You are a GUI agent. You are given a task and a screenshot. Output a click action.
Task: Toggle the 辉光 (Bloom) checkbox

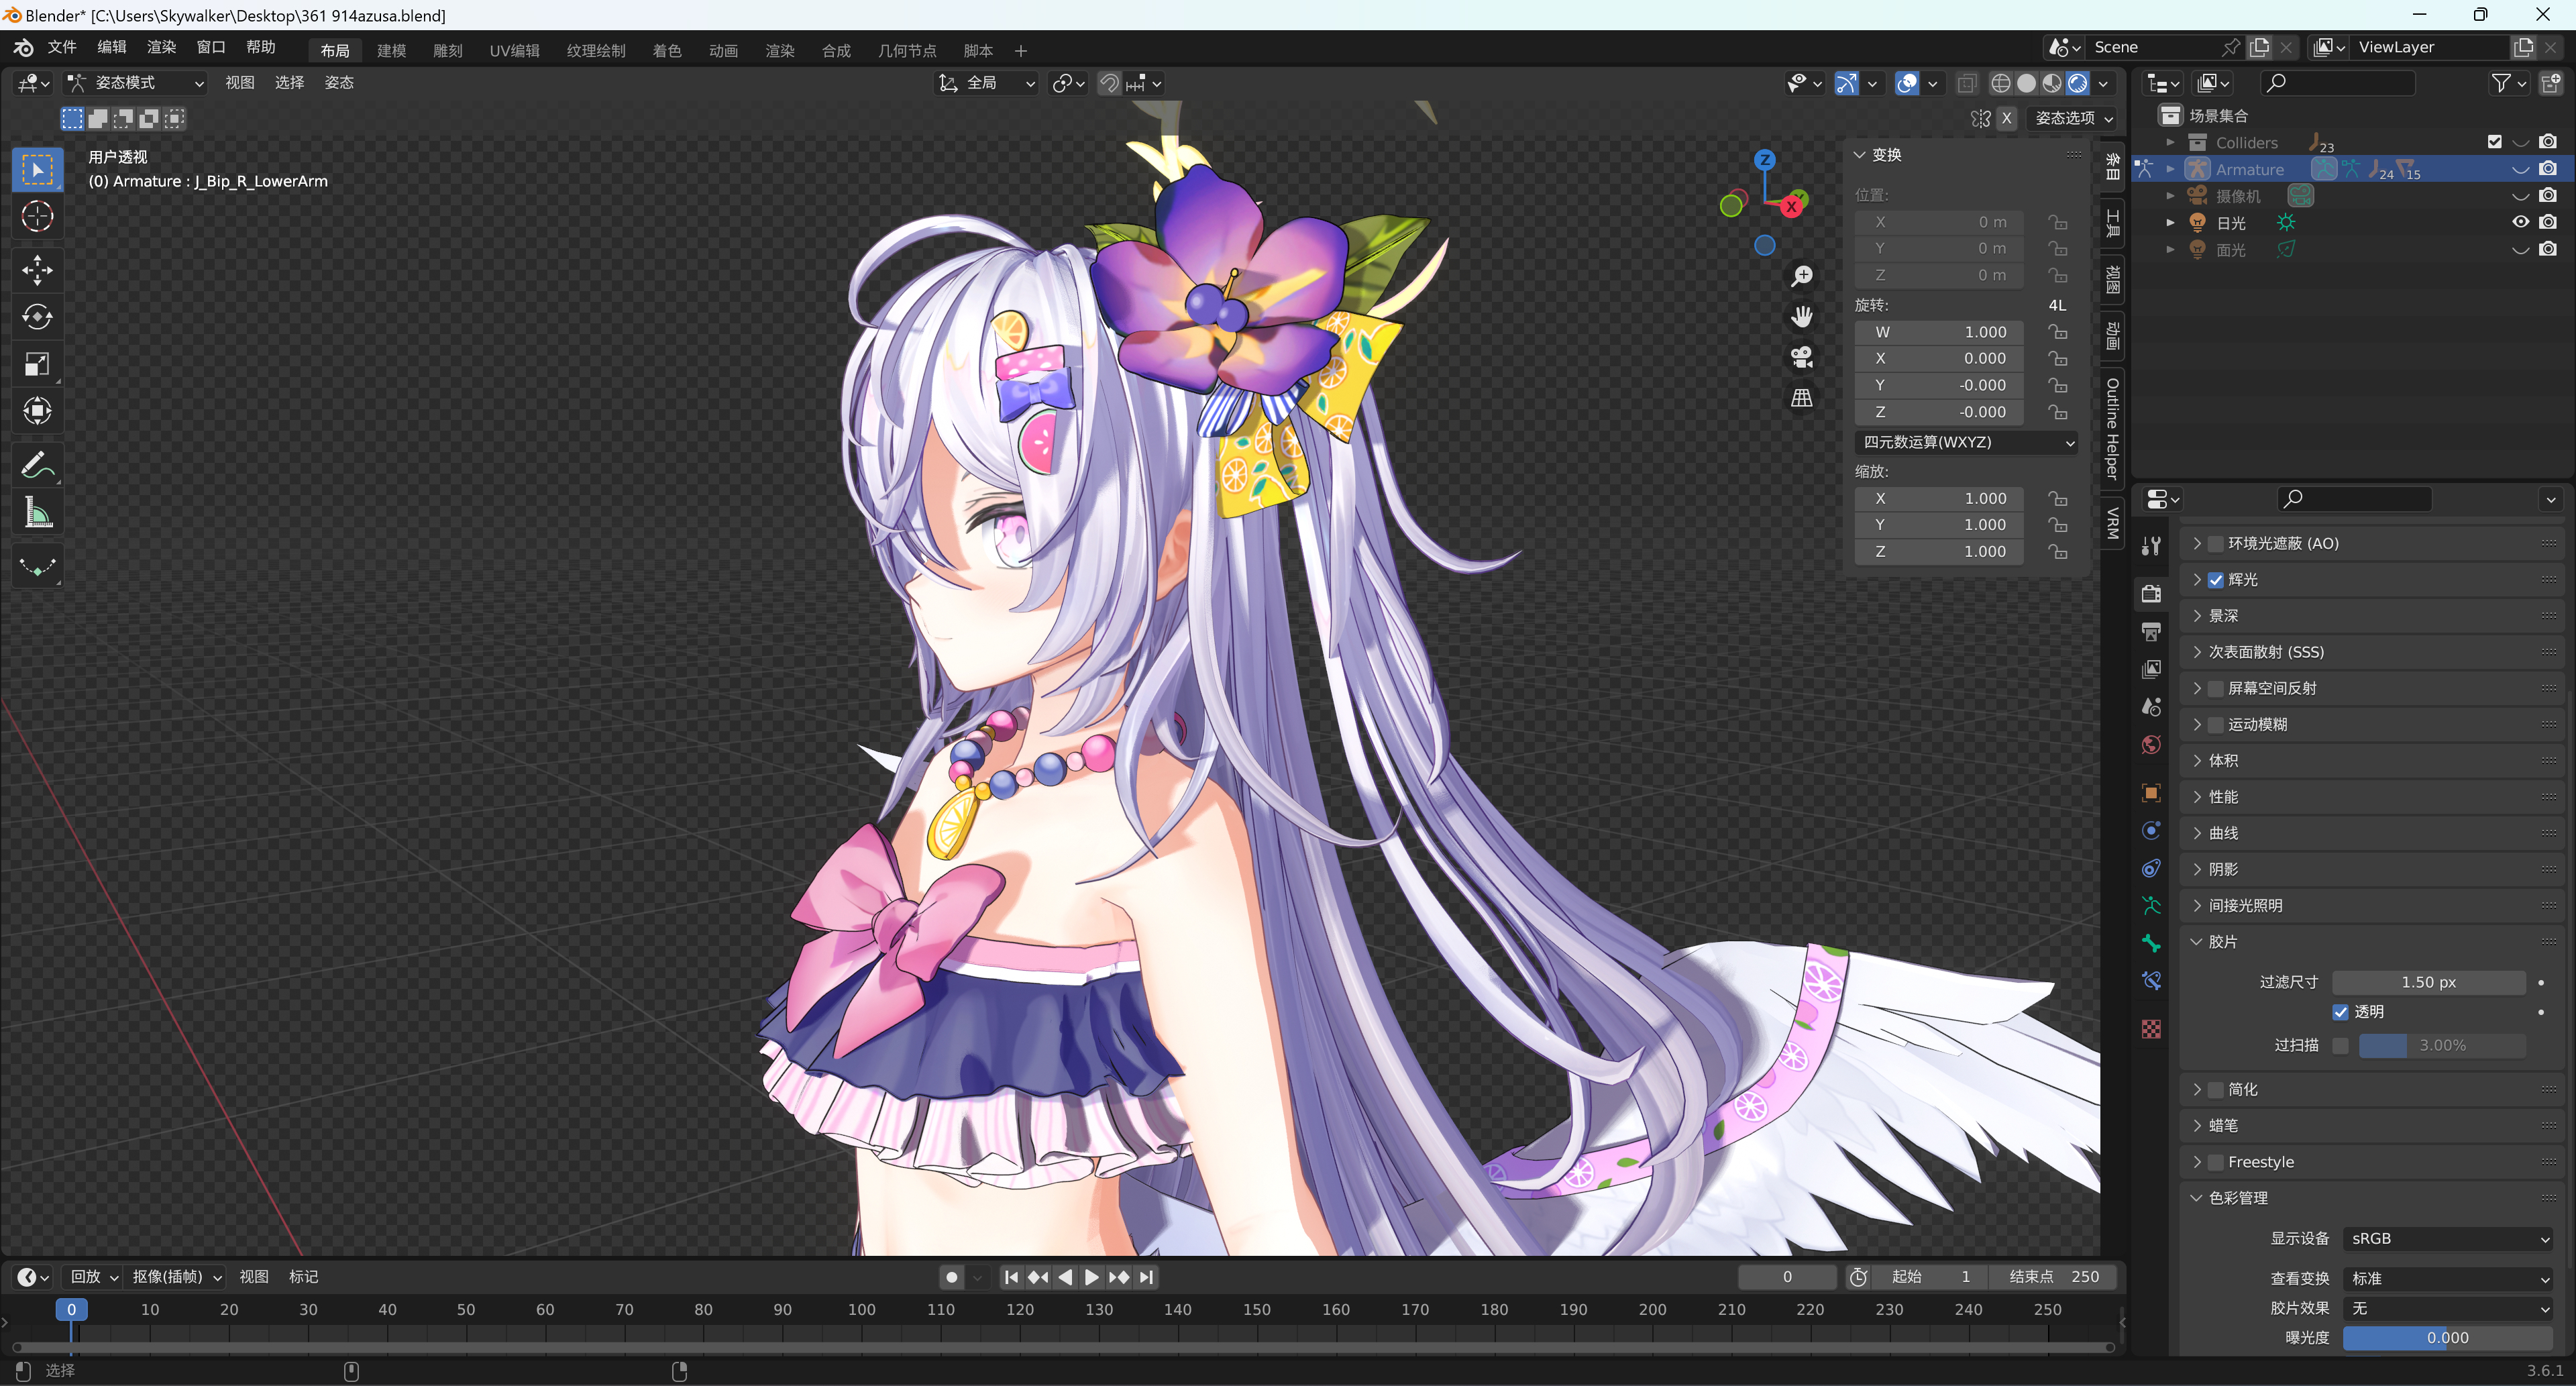click(2216, 580)
